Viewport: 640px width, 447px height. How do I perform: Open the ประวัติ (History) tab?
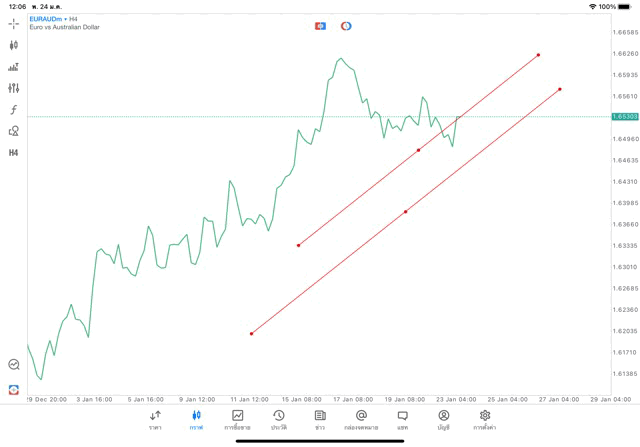click(279, 420)
